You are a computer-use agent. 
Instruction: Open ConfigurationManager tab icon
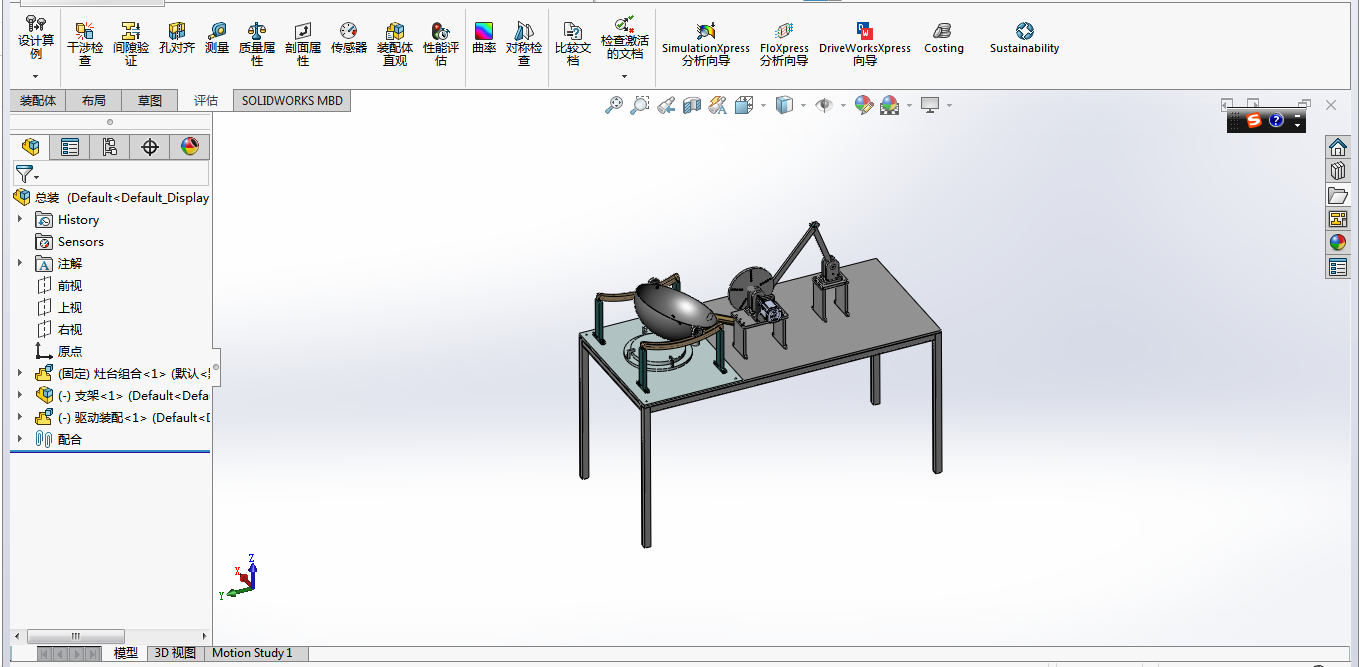click(x=110, y=148)
